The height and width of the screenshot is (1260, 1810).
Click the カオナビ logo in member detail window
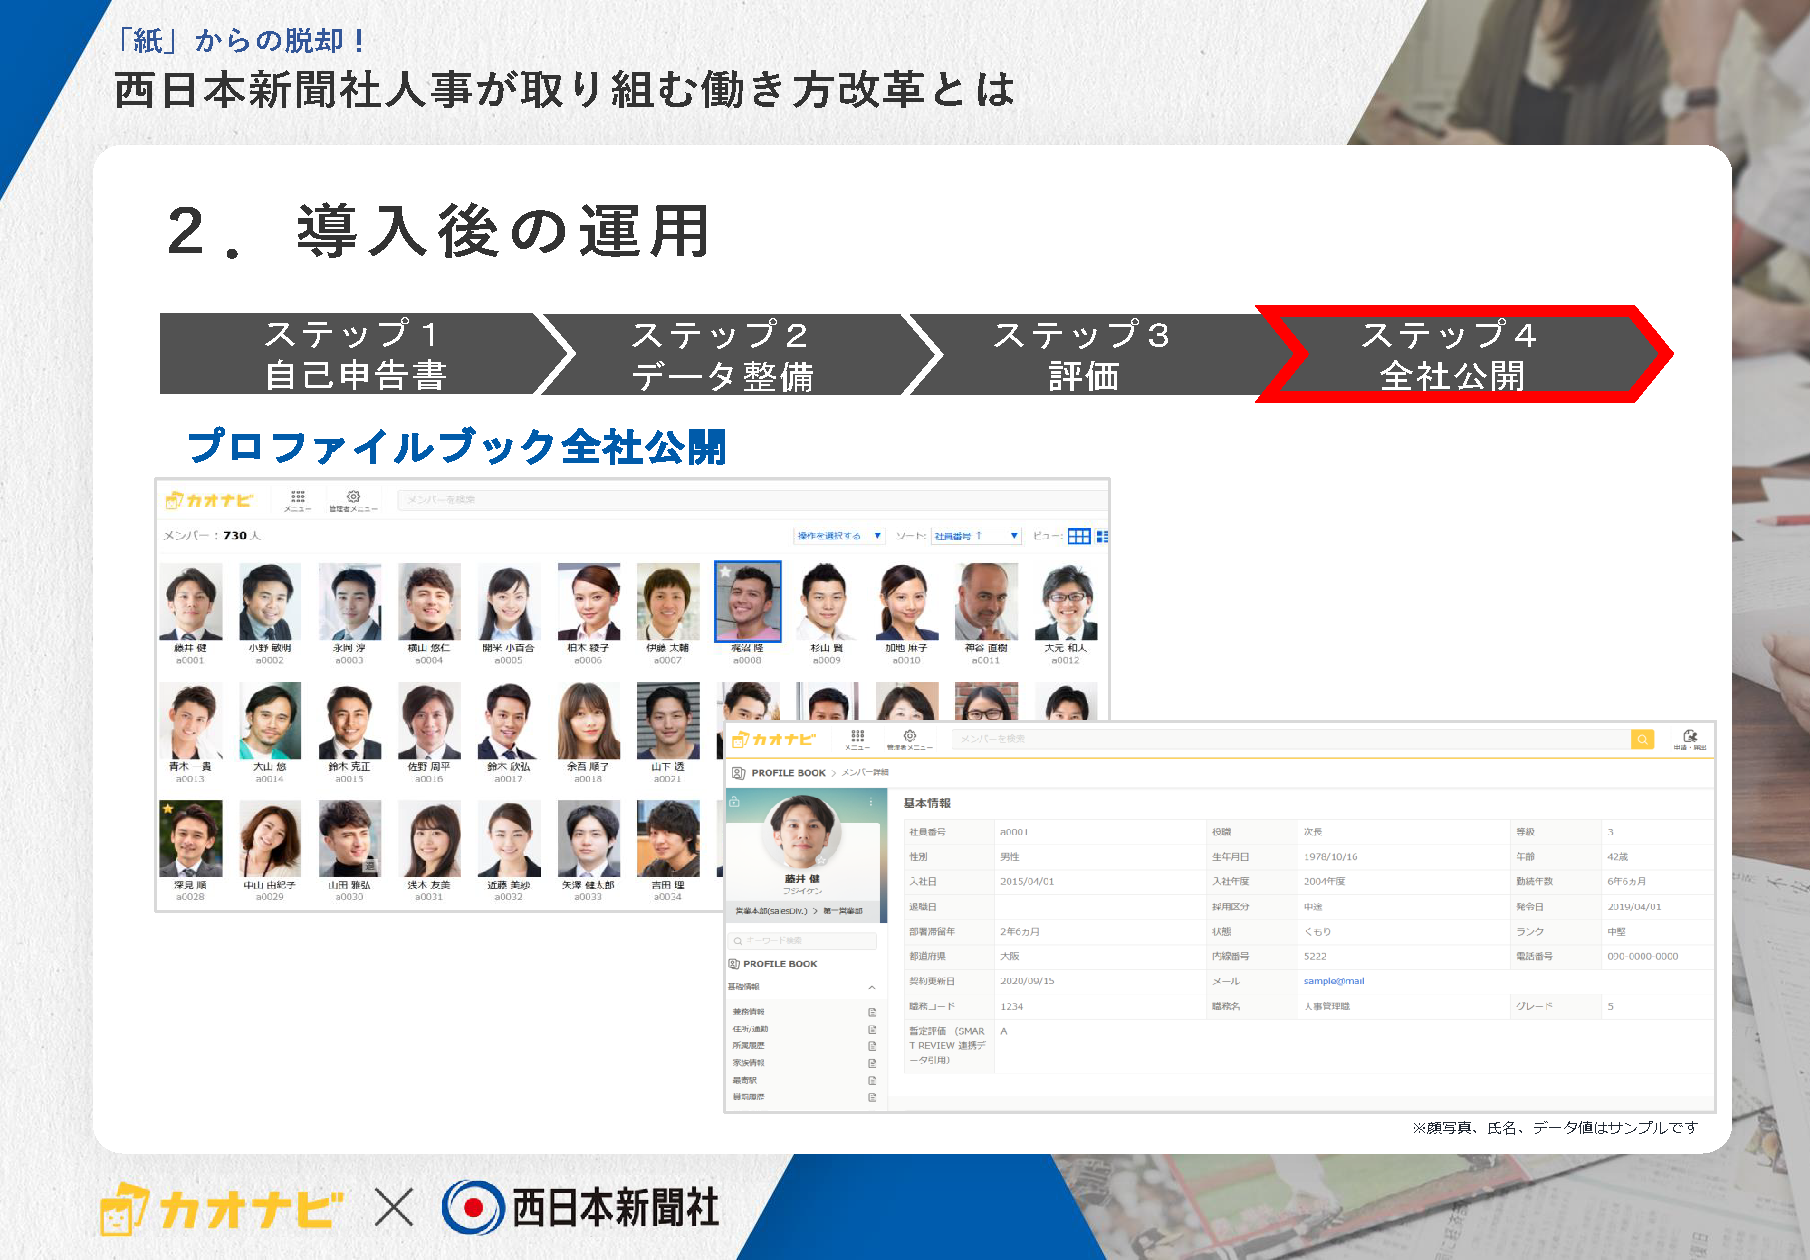(774, 739)
